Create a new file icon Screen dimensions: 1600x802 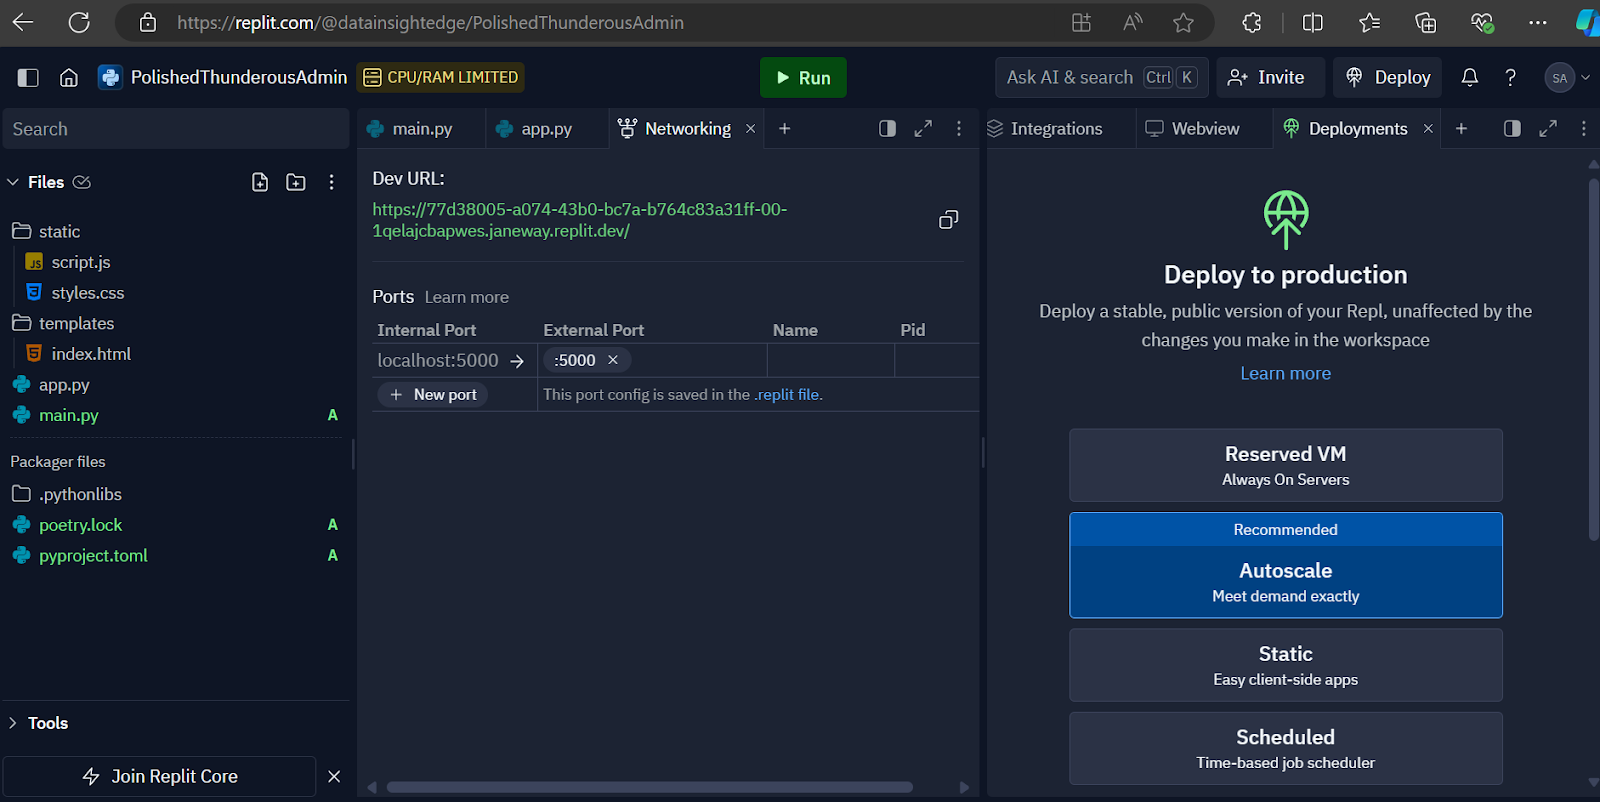(x=260, y=182)
